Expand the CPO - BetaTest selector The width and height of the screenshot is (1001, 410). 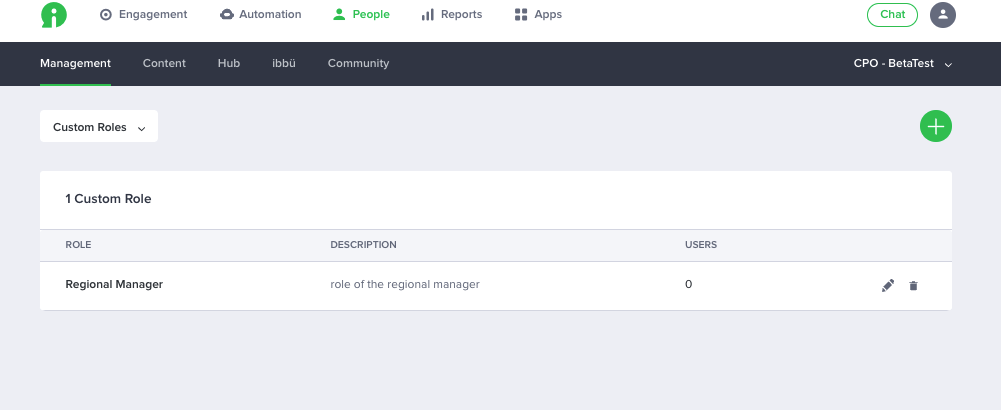point(903,64)
